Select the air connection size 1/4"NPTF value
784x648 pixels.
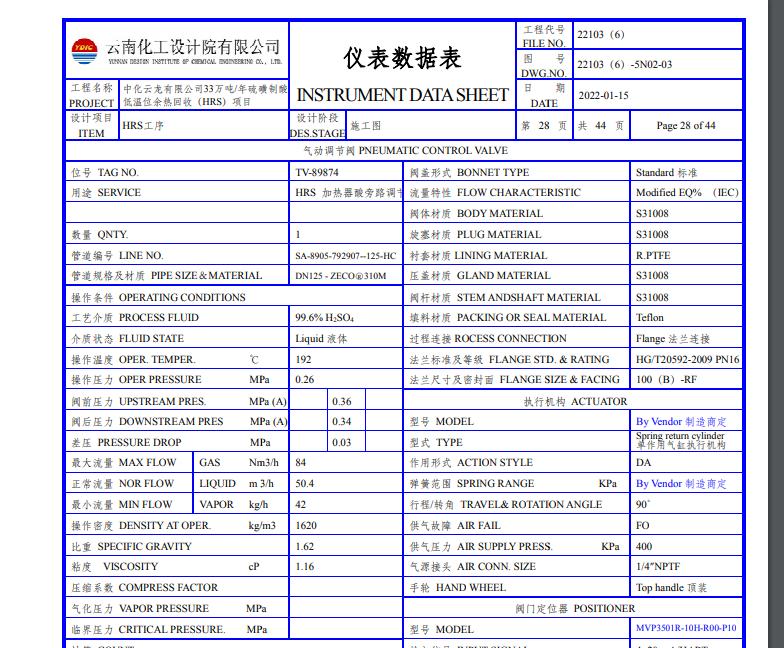(x=660, y=567)
